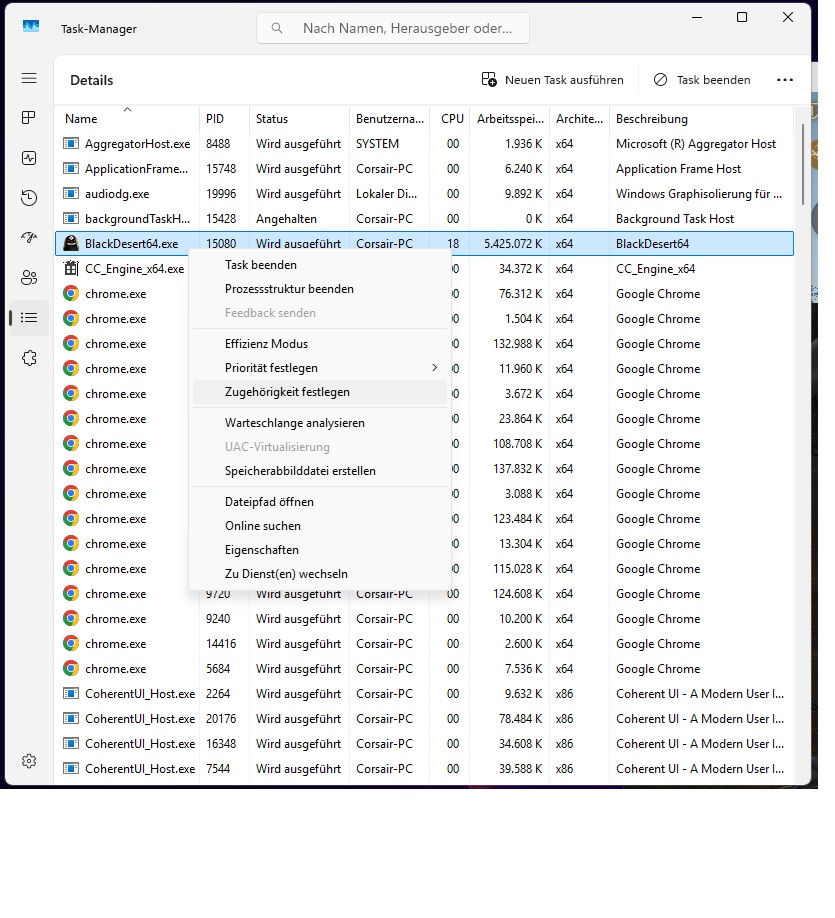Click the AggregatorHost.exe process icon
The height and width of the screenshot is (918, 835).
click(x=71, y=143)
